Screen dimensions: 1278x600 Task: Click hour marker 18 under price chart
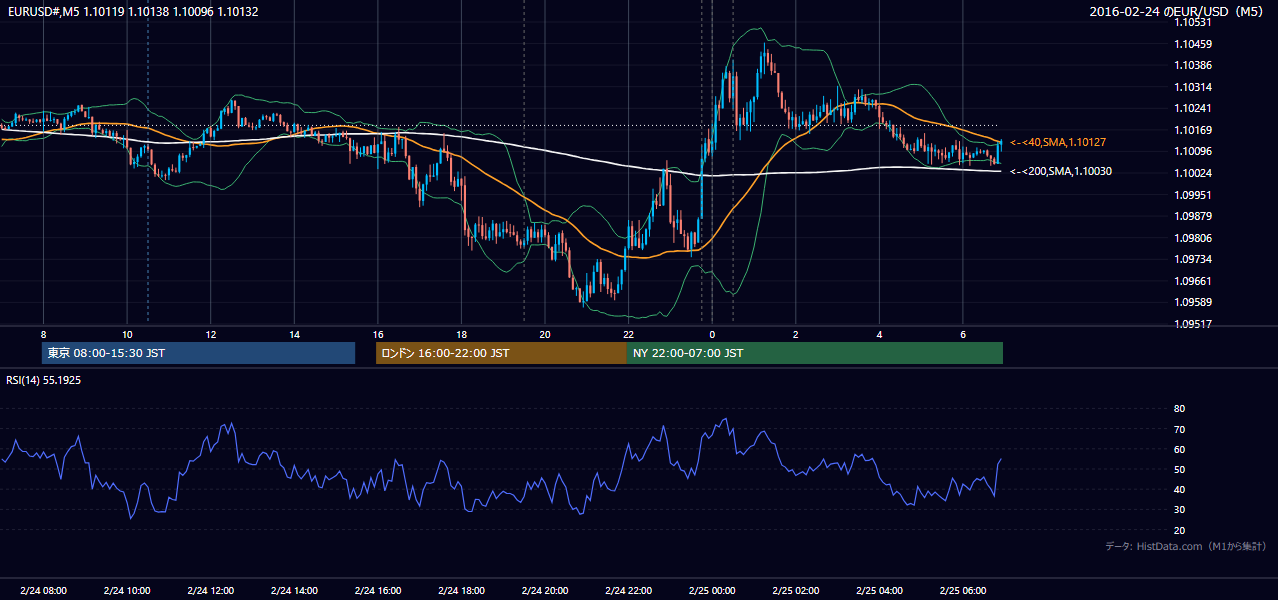(x=461, y=333)
